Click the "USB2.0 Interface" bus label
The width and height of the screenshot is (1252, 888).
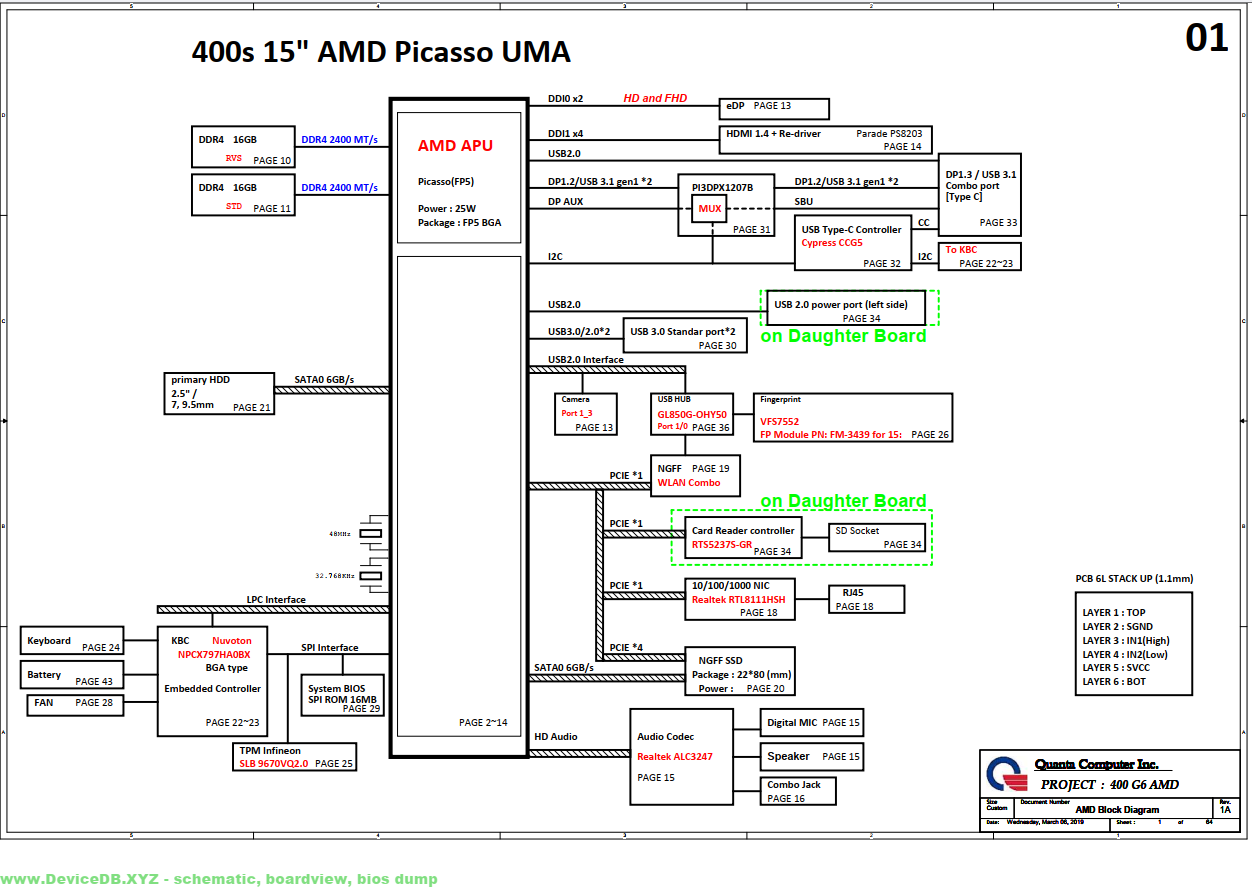click(x=586, y=360)
